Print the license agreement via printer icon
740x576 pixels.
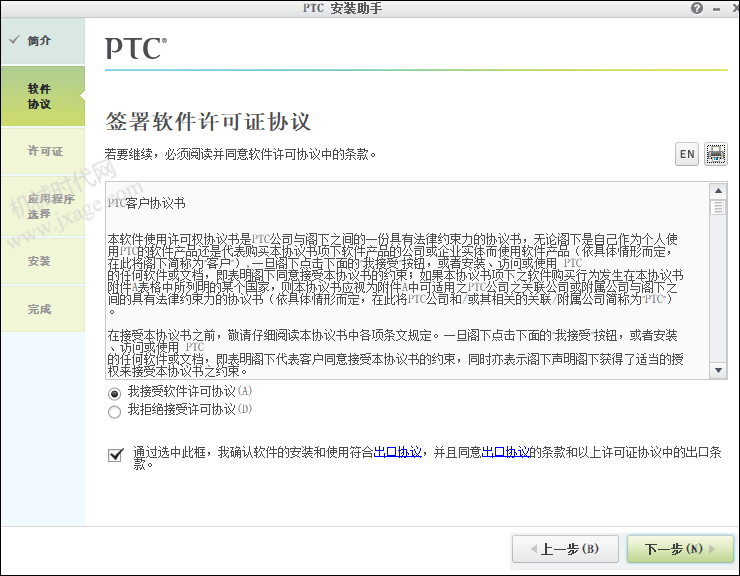click(715, 154)
